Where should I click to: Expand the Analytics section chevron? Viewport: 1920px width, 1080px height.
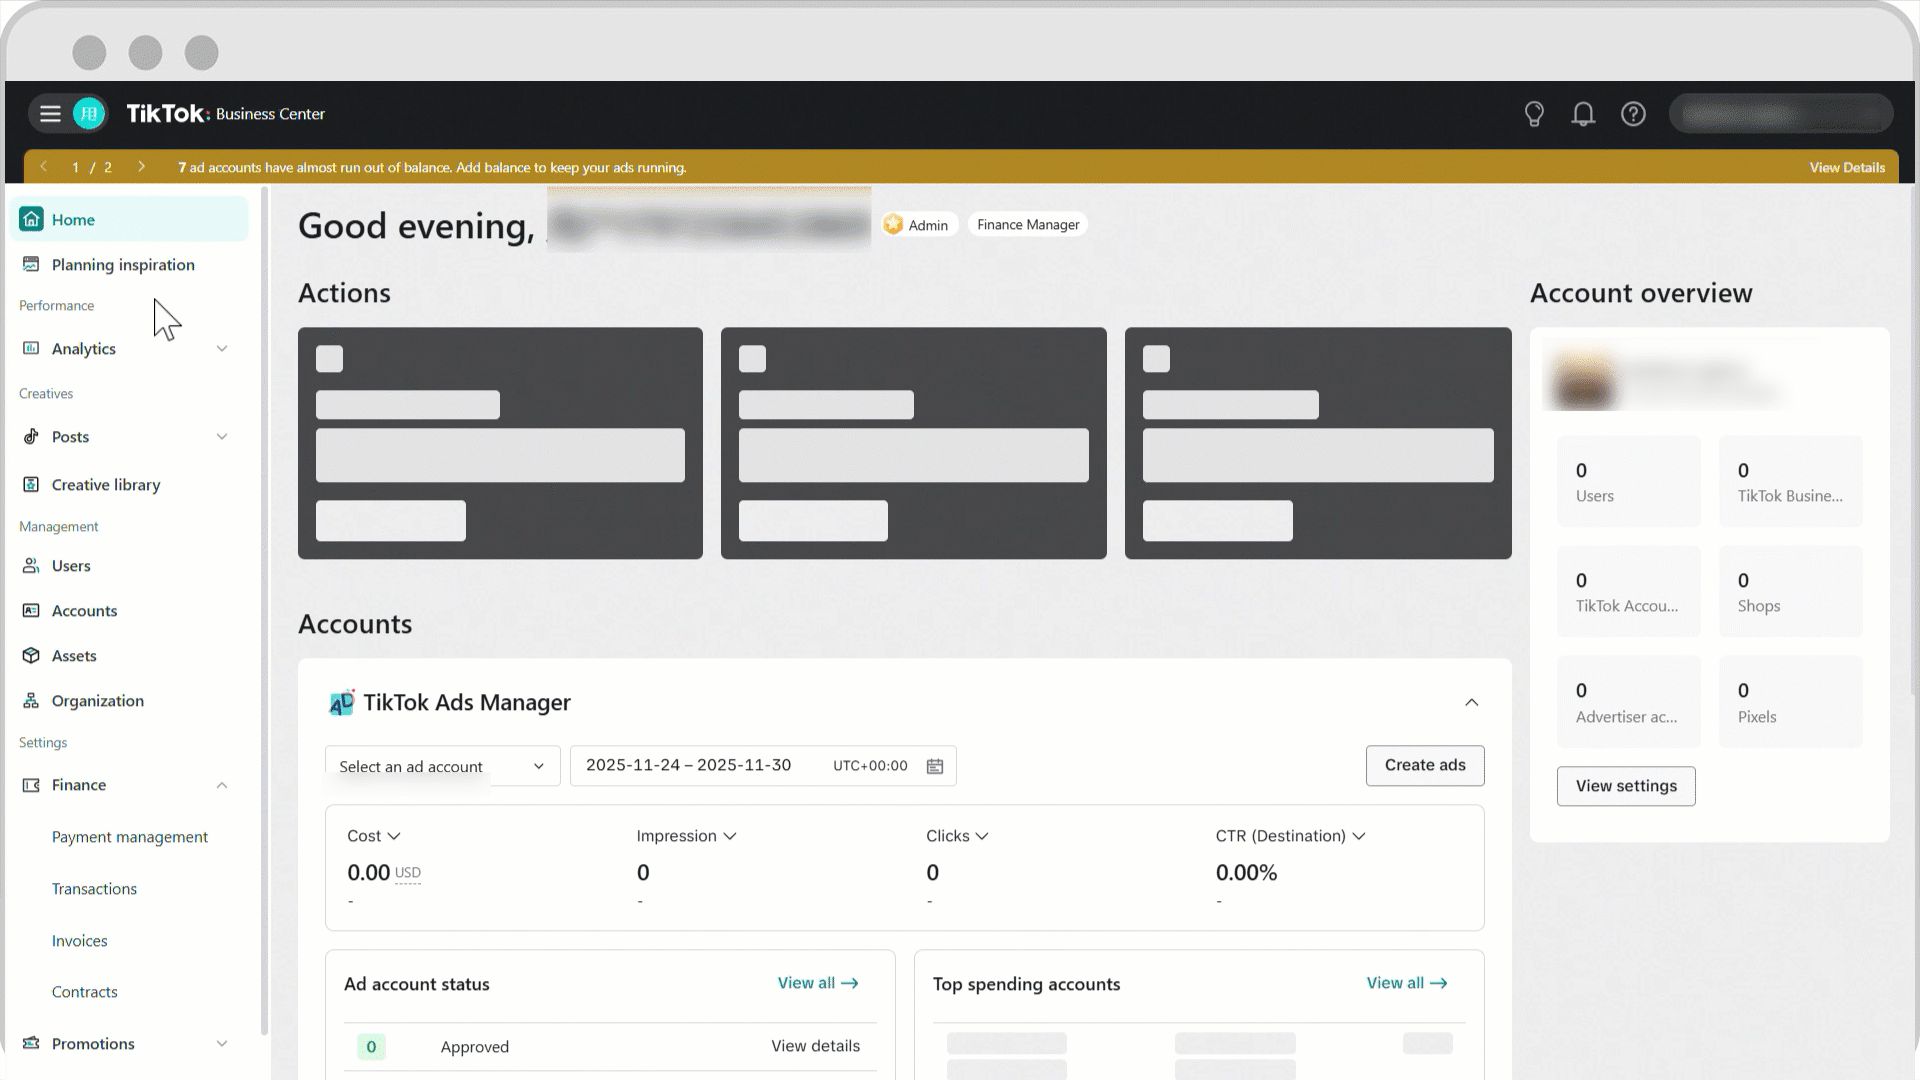[x=222, y=348]
